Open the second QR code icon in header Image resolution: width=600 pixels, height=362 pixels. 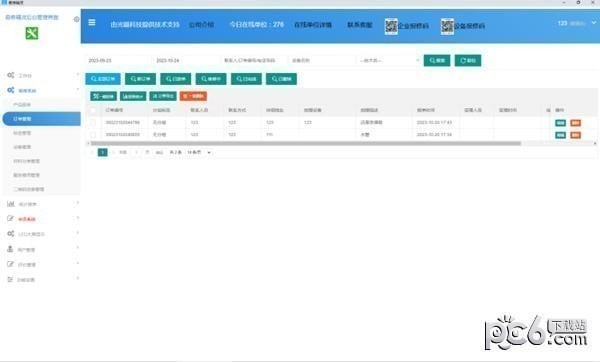[x=447, y=26]
